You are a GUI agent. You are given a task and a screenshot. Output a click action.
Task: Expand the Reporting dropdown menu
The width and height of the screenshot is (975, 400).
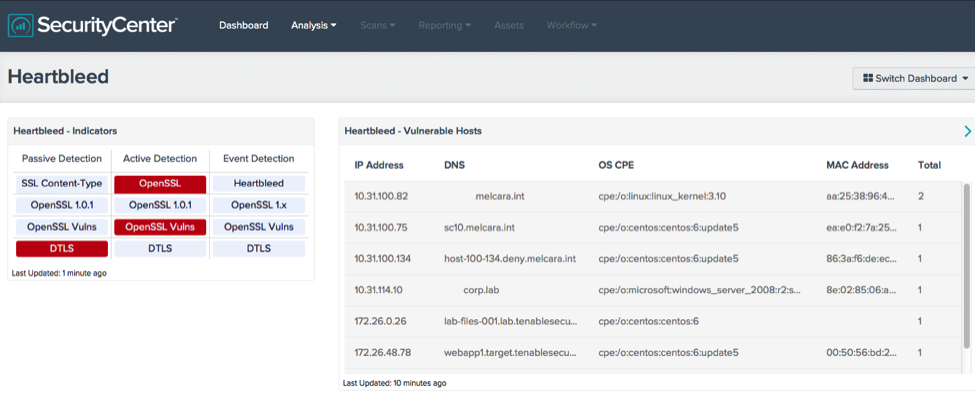pos(445,26)
